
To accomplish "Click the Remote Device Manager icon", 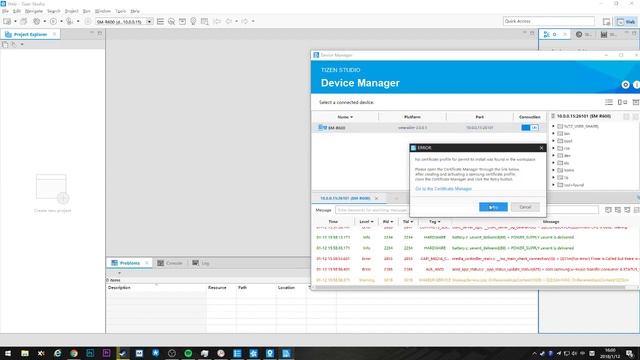I will [622, 102].
